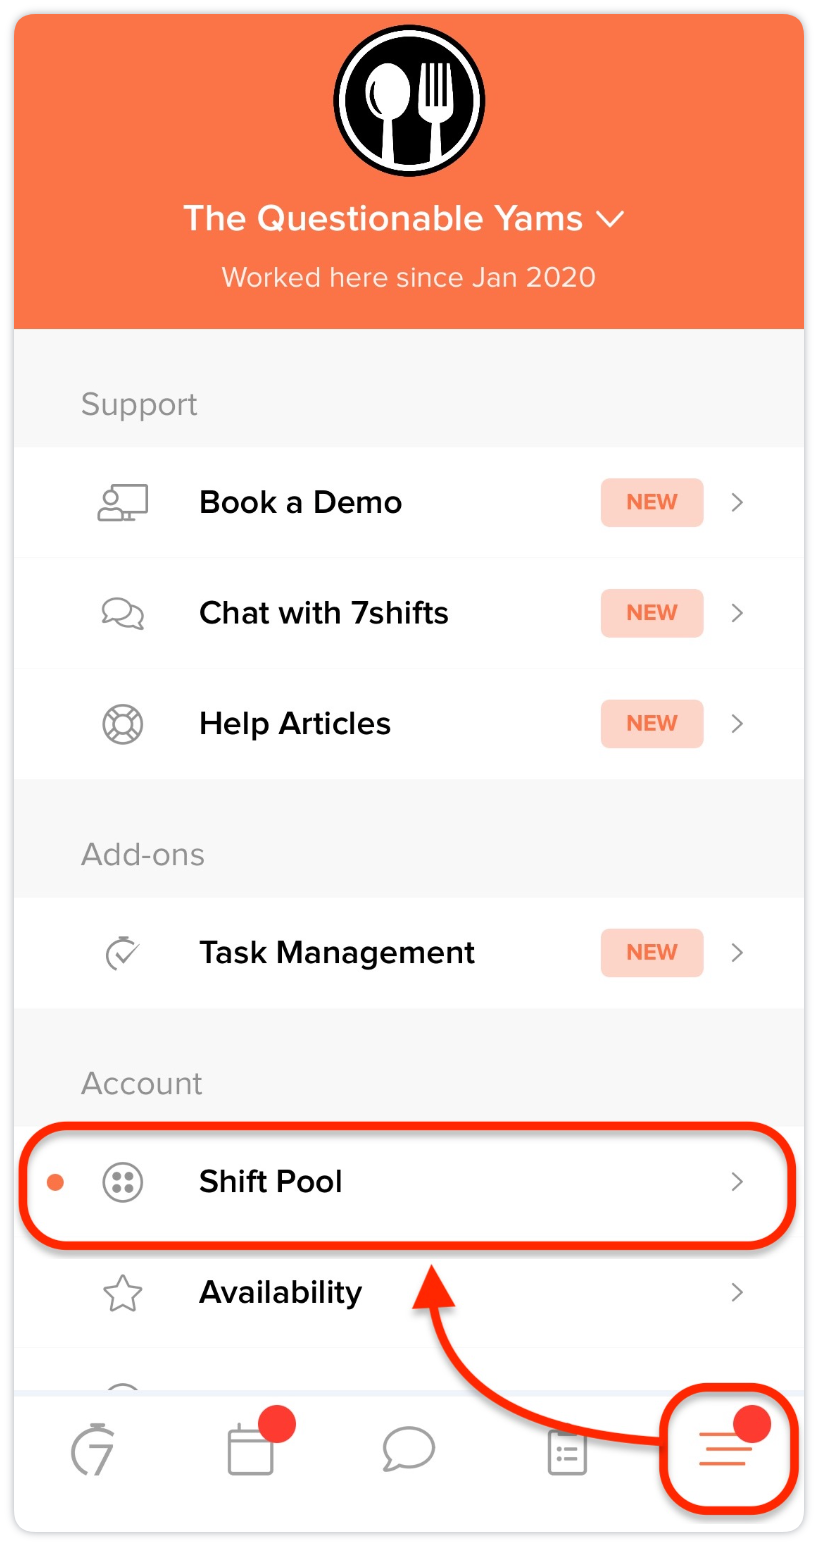Open the More menu tab
Image resolution: width=818 pixels, height=1546 pixels.
click(726, 1449)
